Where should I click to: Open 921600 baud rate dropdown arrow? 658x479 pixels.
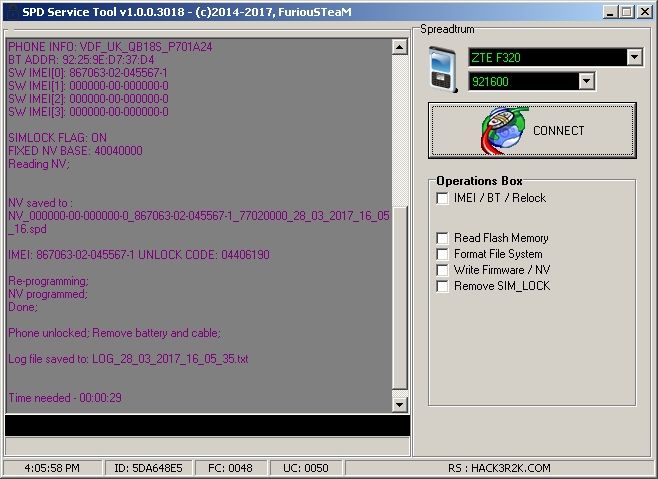pyautogui.click(x=586, y=81)
